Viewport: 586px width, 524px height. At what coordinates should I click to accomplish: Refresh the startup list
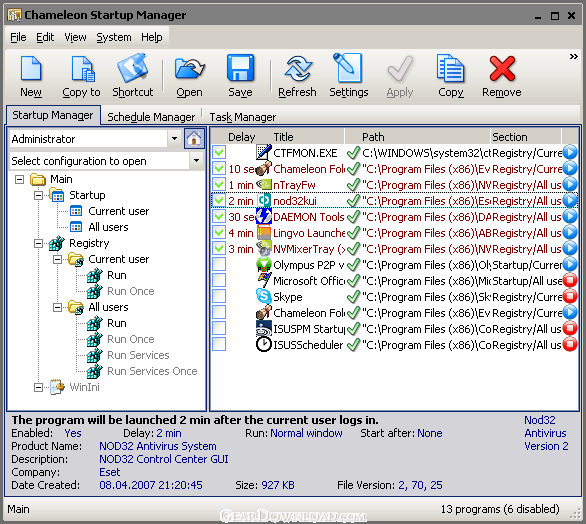point(297,68)
